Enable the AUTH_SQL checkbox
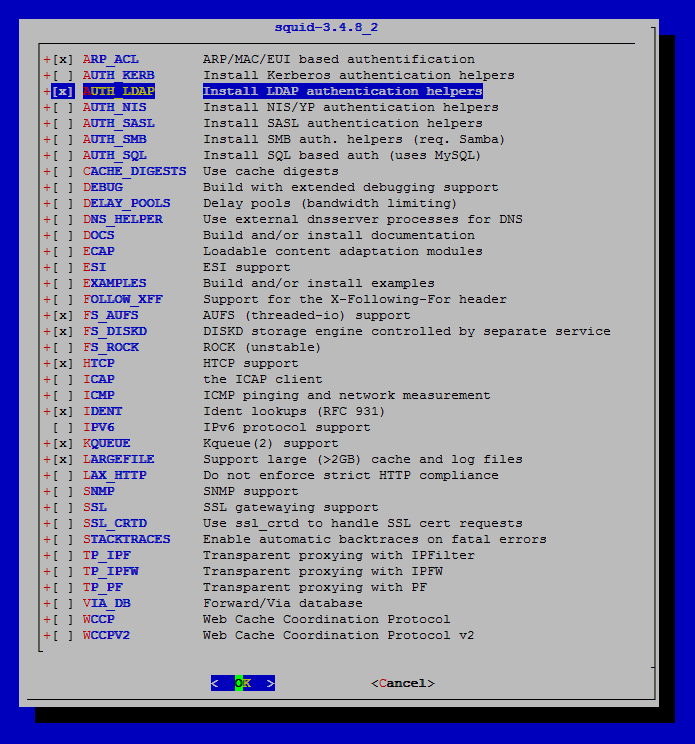This screenshot has width=695, height=744. pos(63,155)
